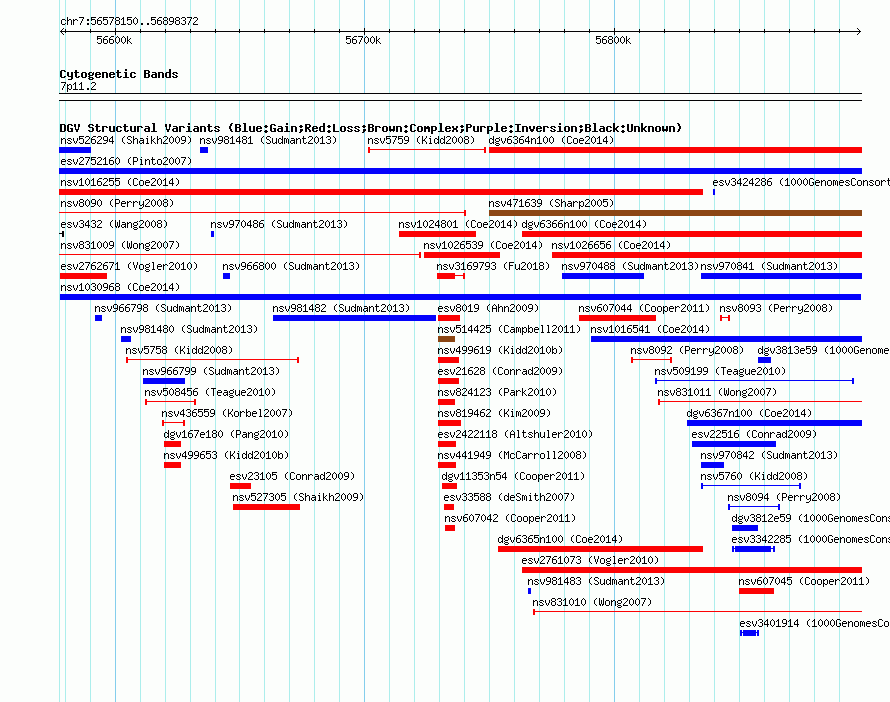Viewport: 890px width, 702px height.
Task: Open esv22516 (Conrad2009) variant
Action: (x=754, y=434)
